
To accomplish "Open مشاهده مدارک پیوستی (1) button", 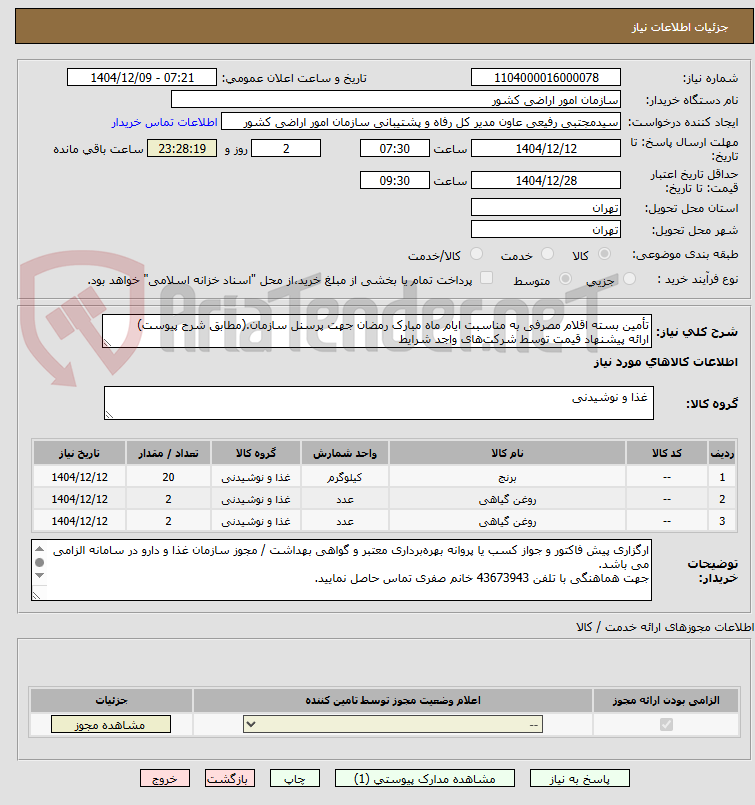I will 424,778.
